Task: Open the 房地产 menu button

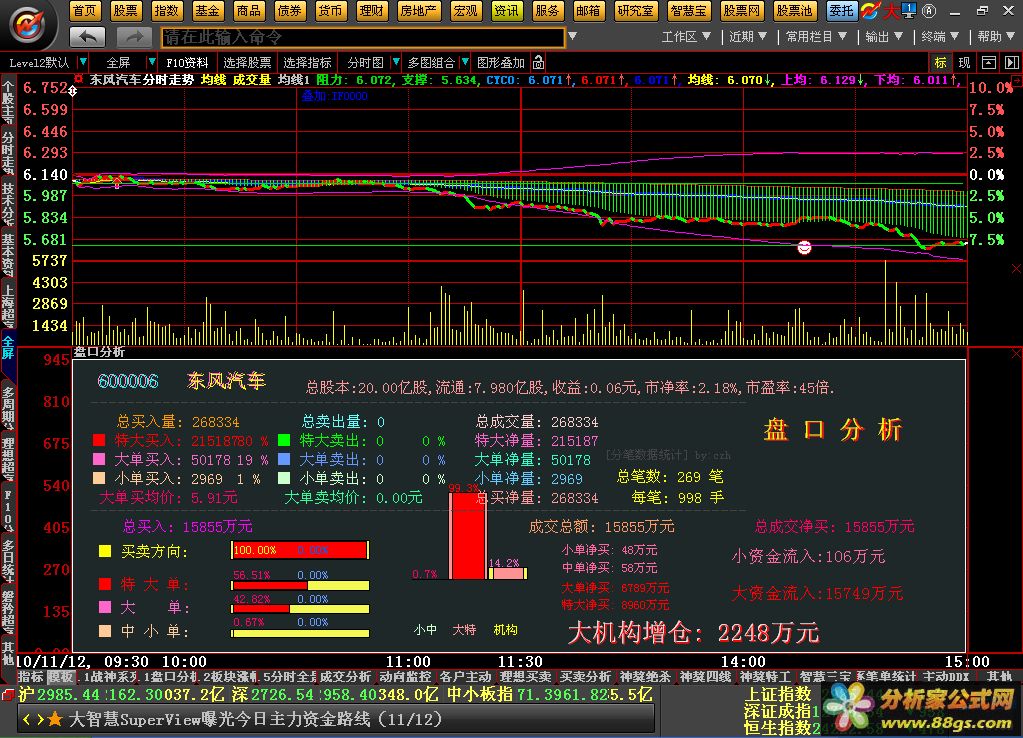Action: (419, 10)
